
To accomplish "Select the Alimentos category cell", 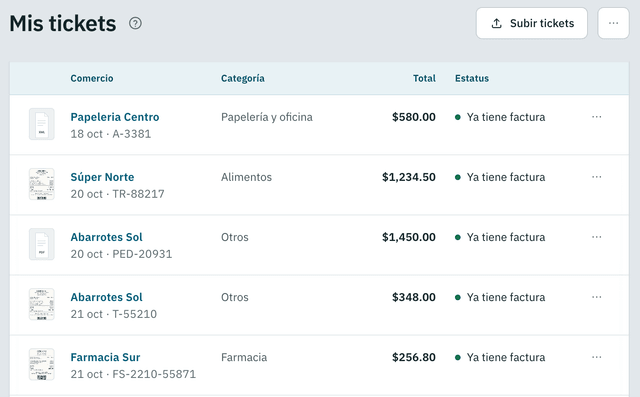I will pos(246,177).
